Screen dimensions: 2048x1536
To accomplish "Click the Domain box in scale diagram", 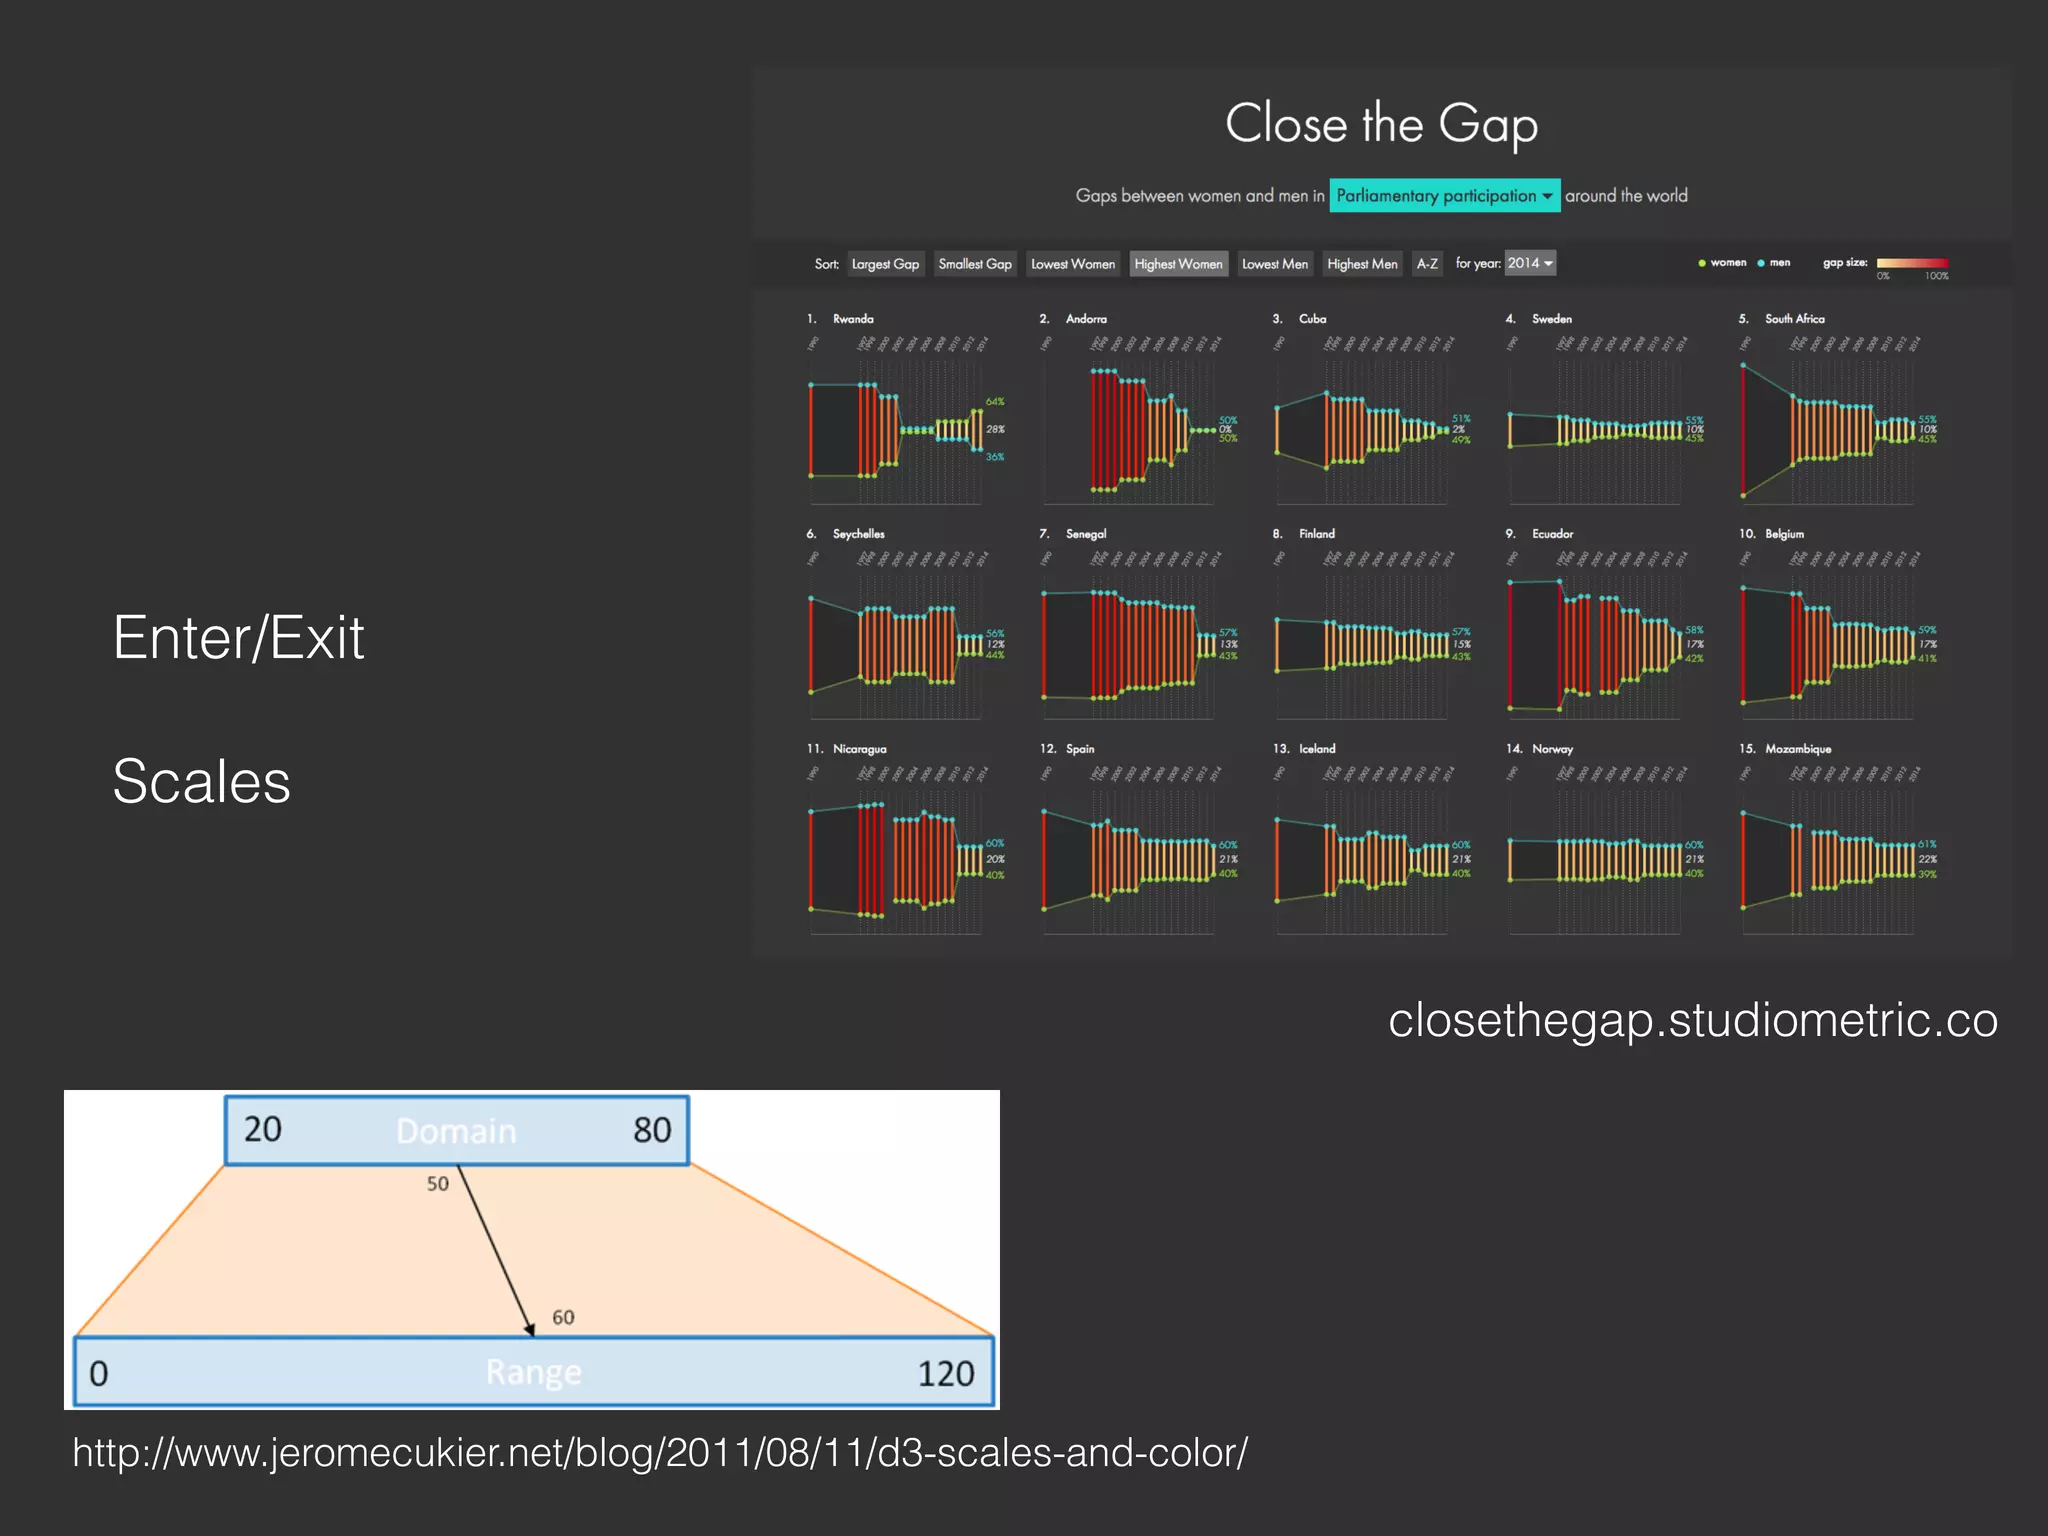I will click(x=457, y=1131).
